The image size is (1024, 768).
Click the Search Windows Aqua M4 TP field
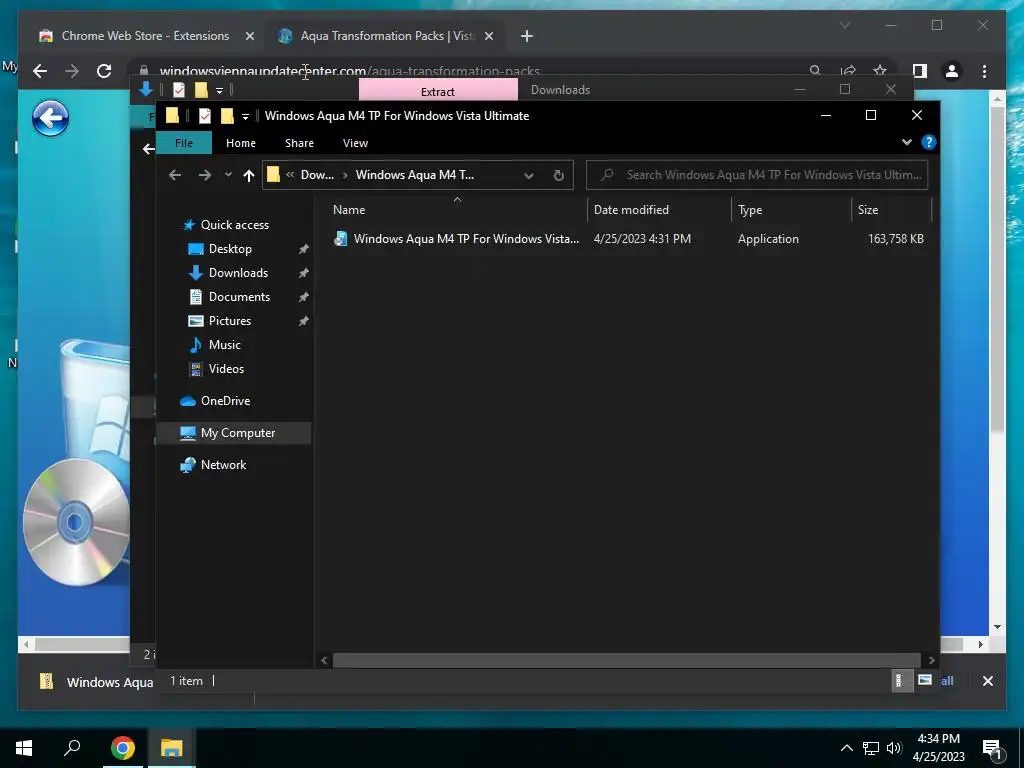tap(757, 175)
